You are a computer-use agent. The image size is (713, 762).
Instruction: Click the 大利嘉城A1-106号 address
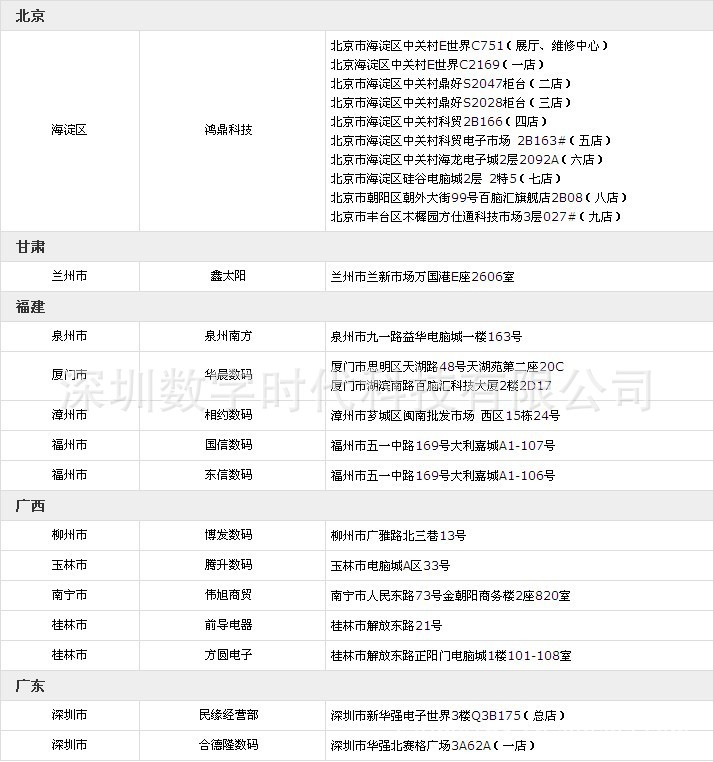[x=443, y=475]
